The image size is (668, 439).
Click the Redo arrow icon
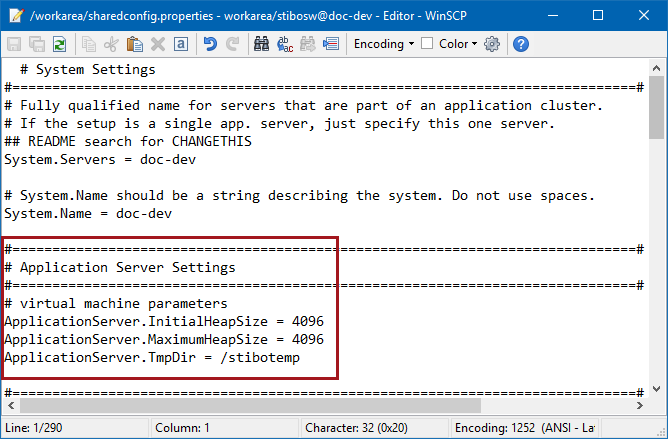point(233,44)
